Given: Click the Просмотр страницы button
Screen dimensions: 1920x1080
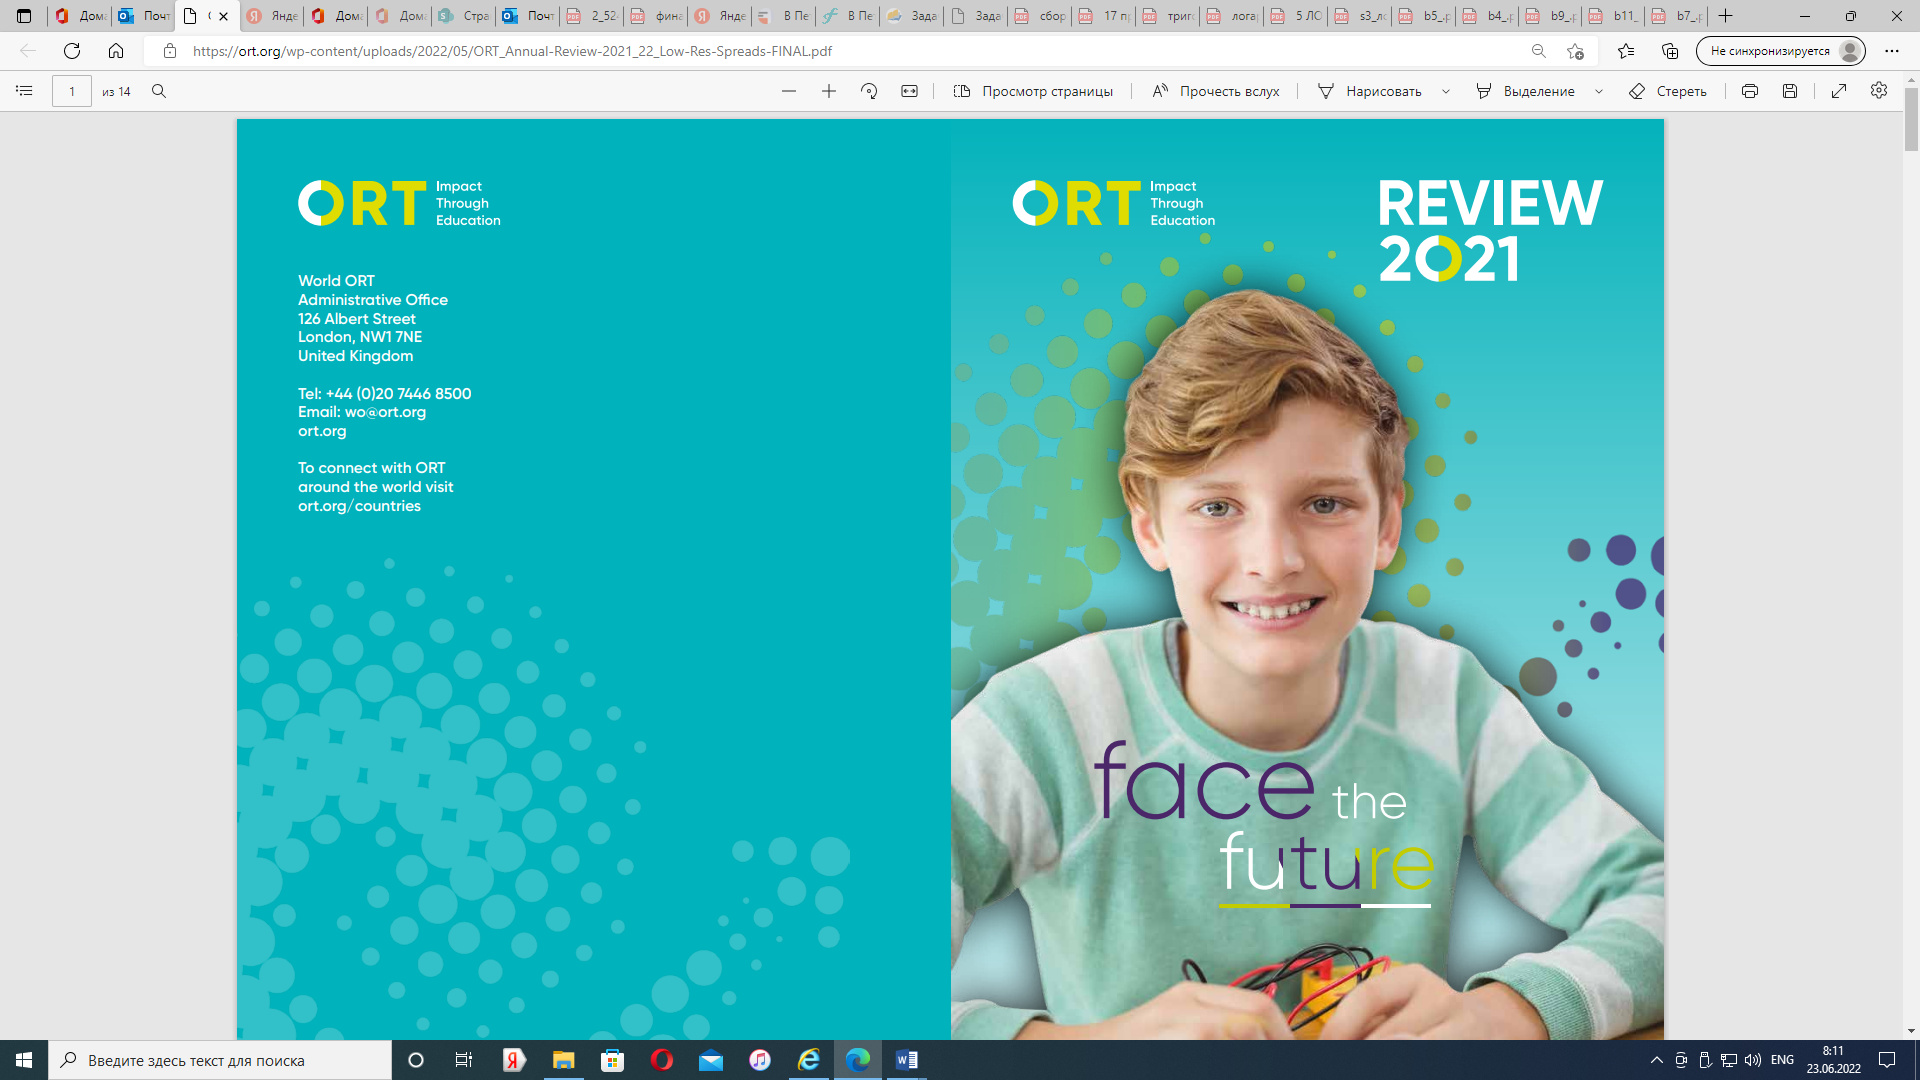Looking at the screenshot, I should point(1033,91).
